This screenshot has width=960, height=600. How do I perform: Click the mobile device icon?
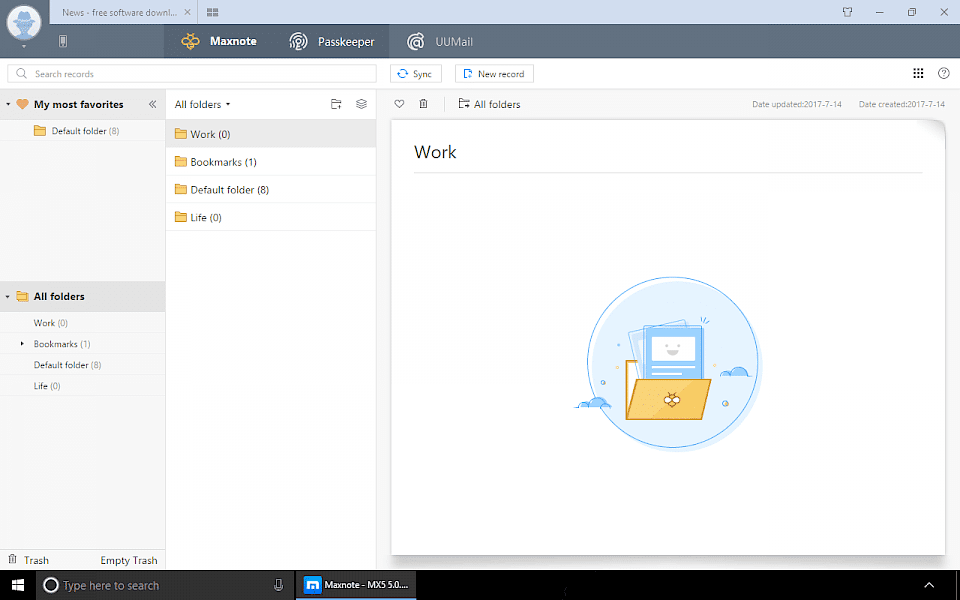[x=62, y=41]
